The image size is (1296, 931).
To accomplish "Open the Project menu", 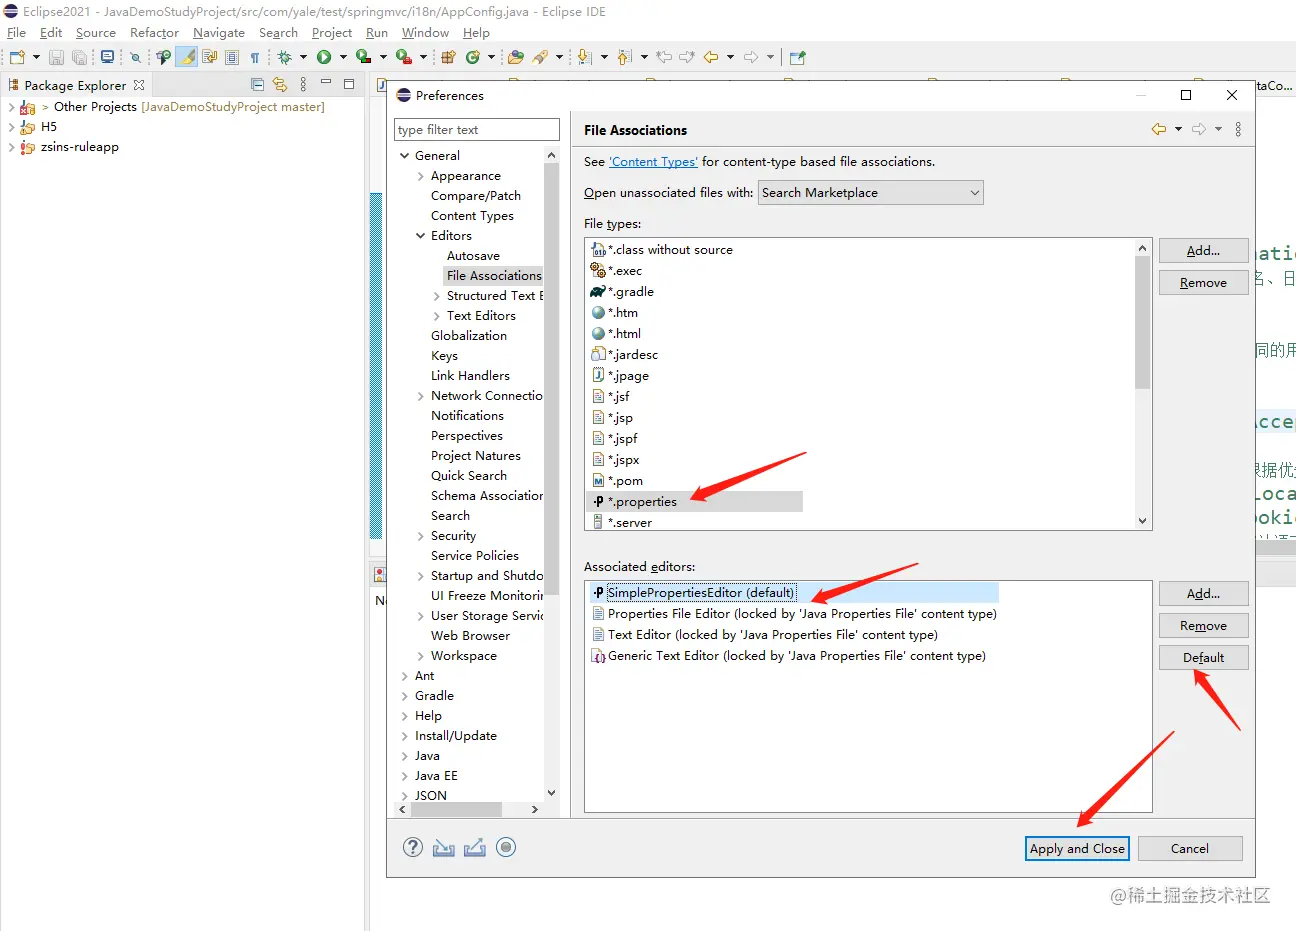I will point(332,33).
